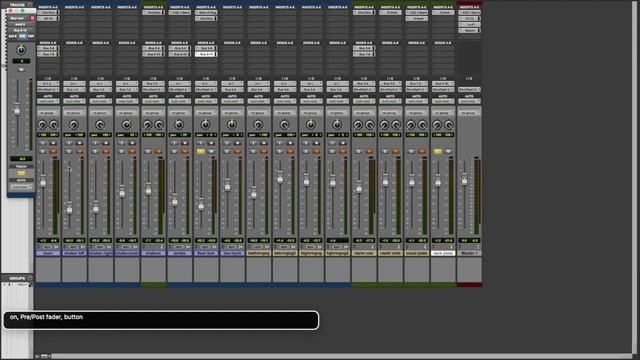Open first insert on the Master 1 track
The width and height of the screenshot is (640, 360).
[469, 13]
